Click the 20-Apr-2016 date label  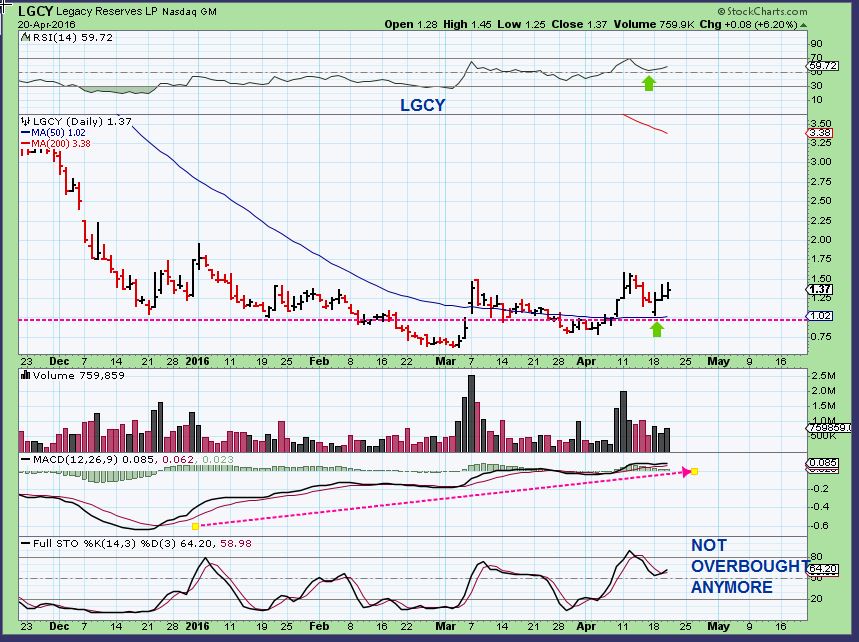tap(47, 25)
